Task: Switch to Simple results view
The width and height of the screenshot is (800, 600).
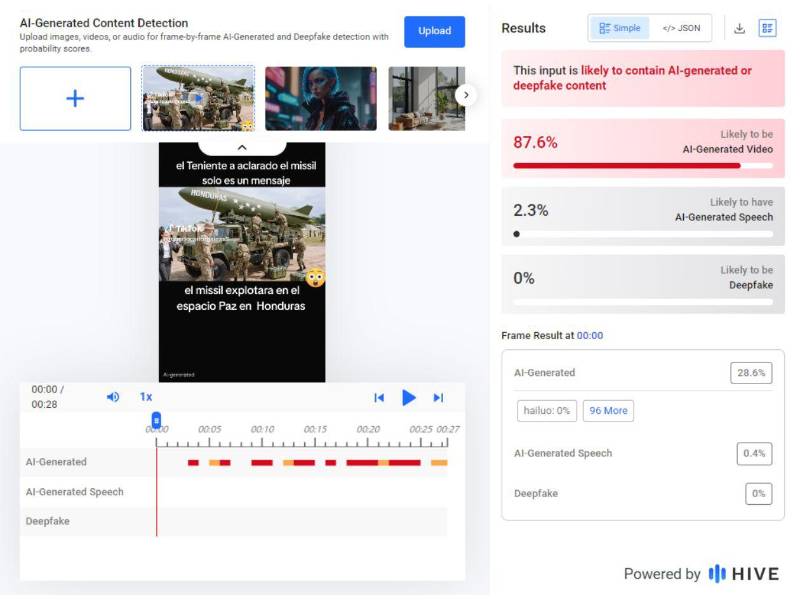Action: click(x=620, y=28)
